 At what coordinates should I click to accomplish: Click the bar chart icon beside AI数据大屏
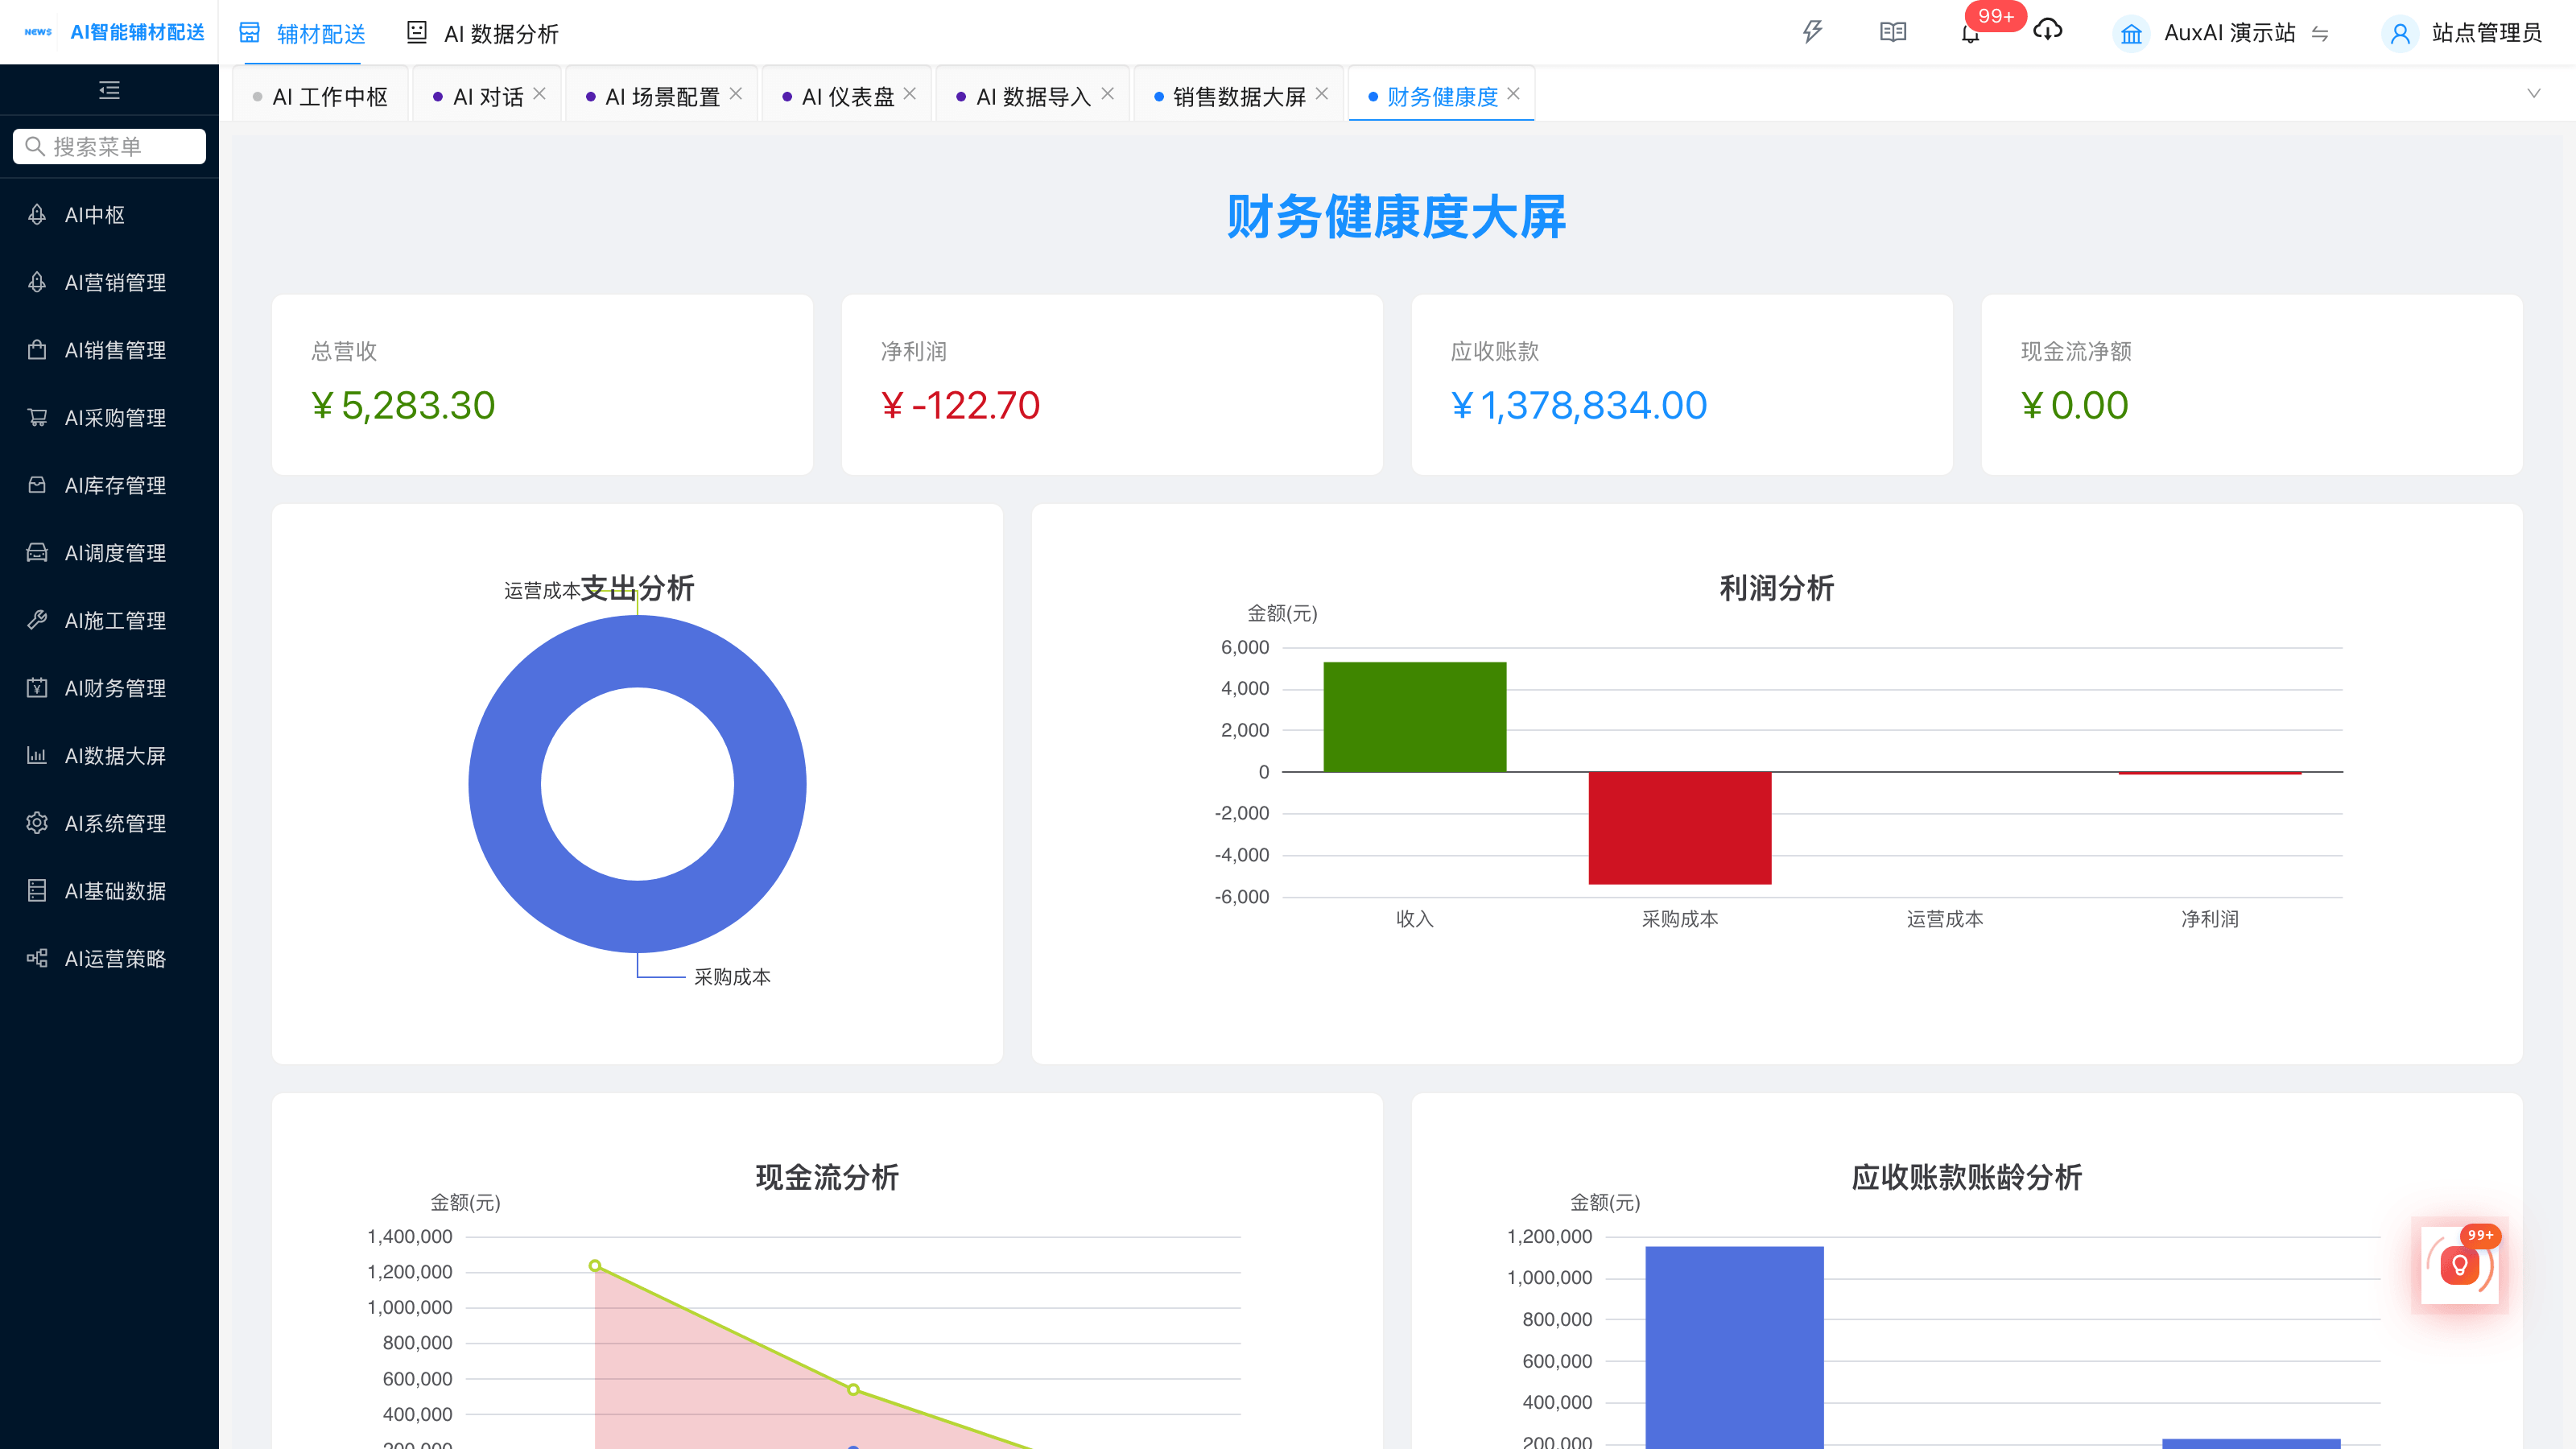pyautogui.click(x=37, y=755)
